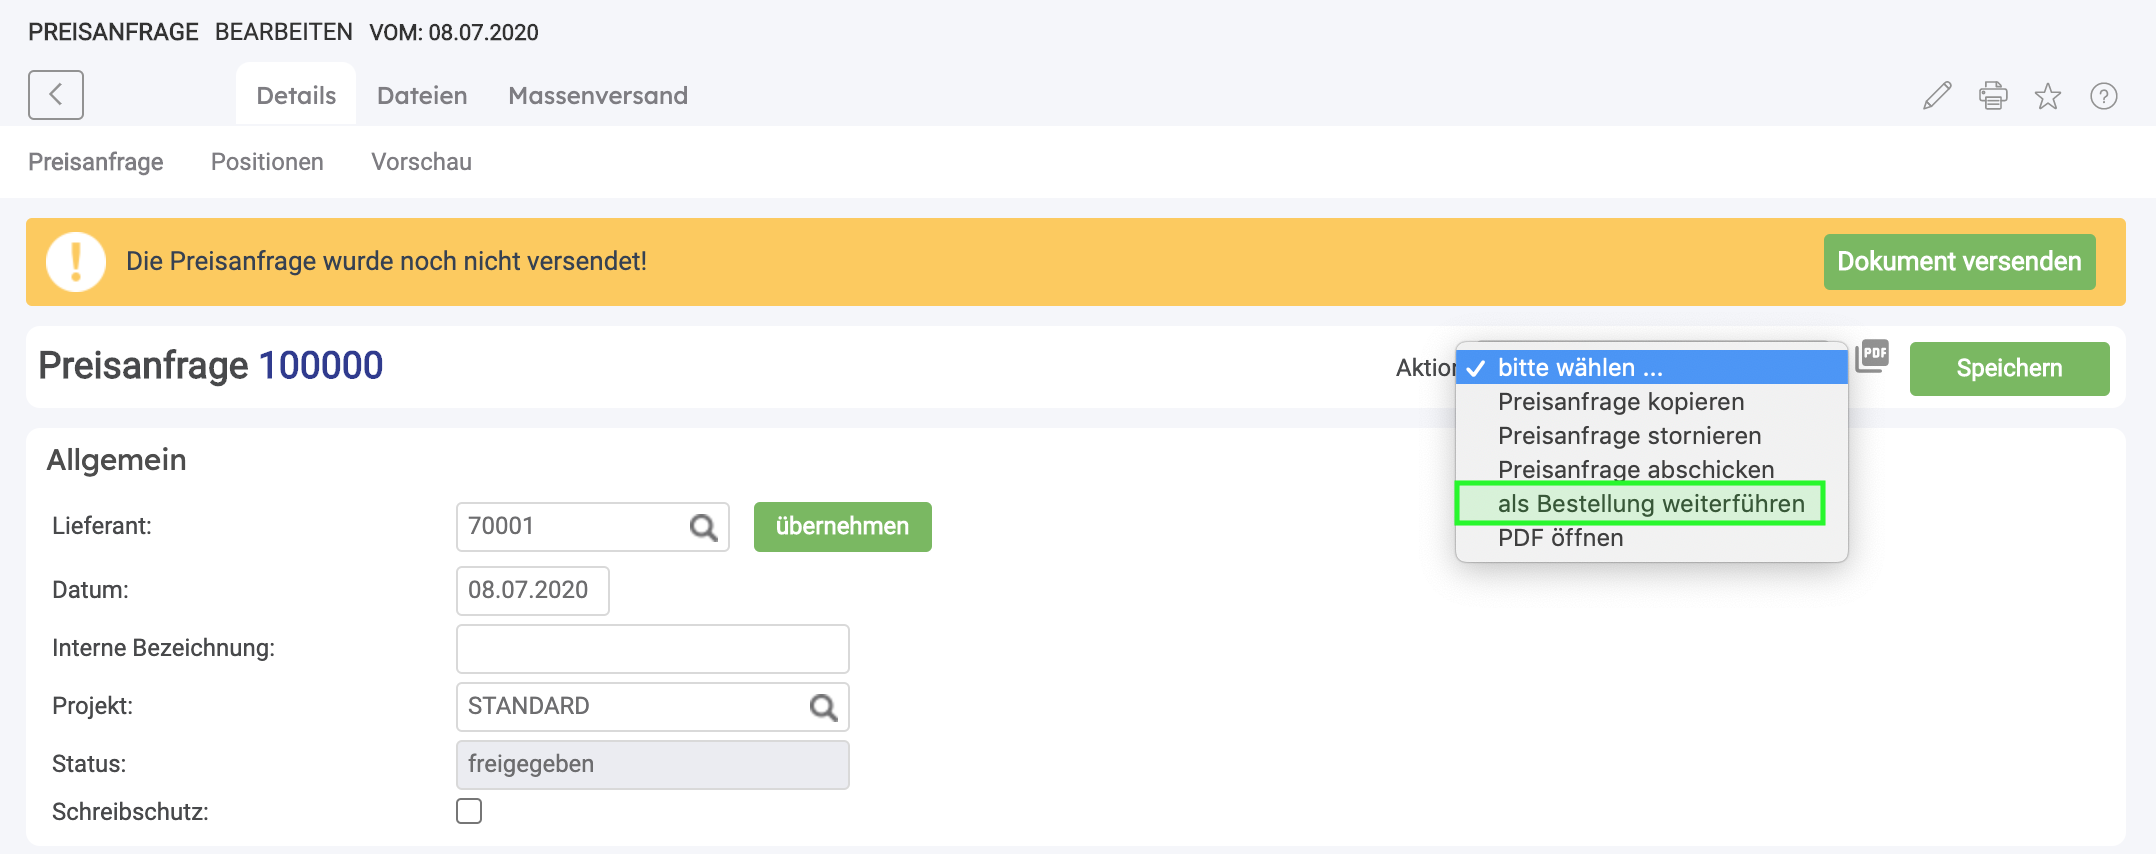Click magnifier icon in Lieferant field

703,527
